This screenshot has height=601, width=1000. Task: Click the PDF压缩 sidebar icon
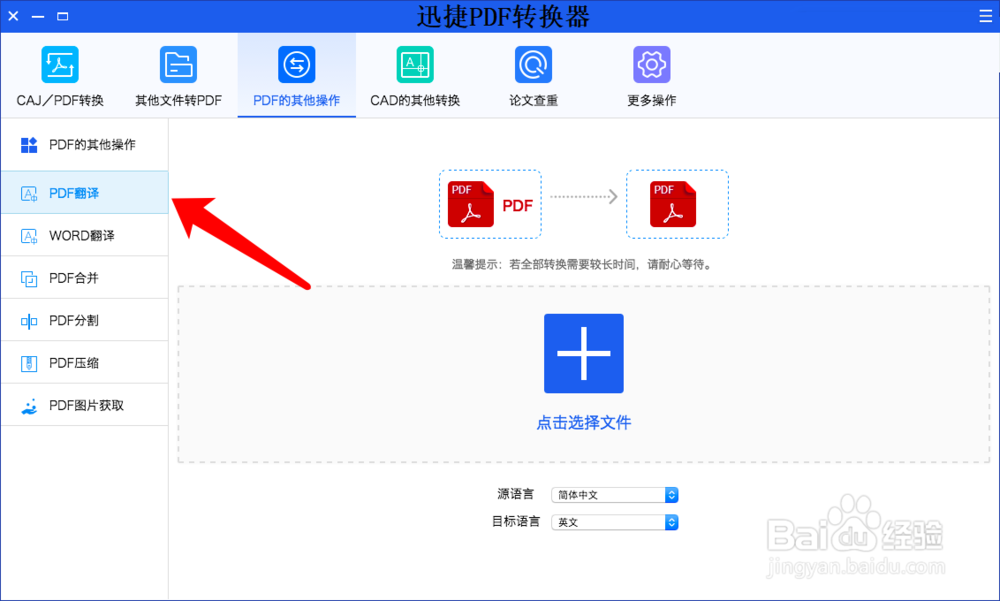point(29,364)
